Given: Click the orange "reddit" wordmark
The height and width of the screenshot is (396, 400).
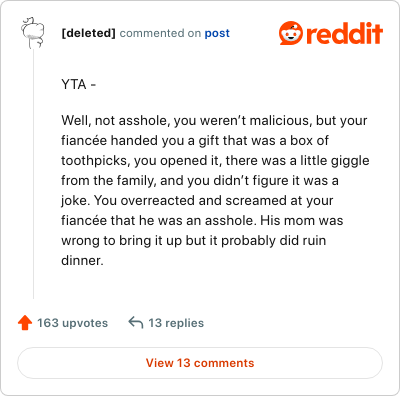Looking at the screenshot, I should [345, 34].
